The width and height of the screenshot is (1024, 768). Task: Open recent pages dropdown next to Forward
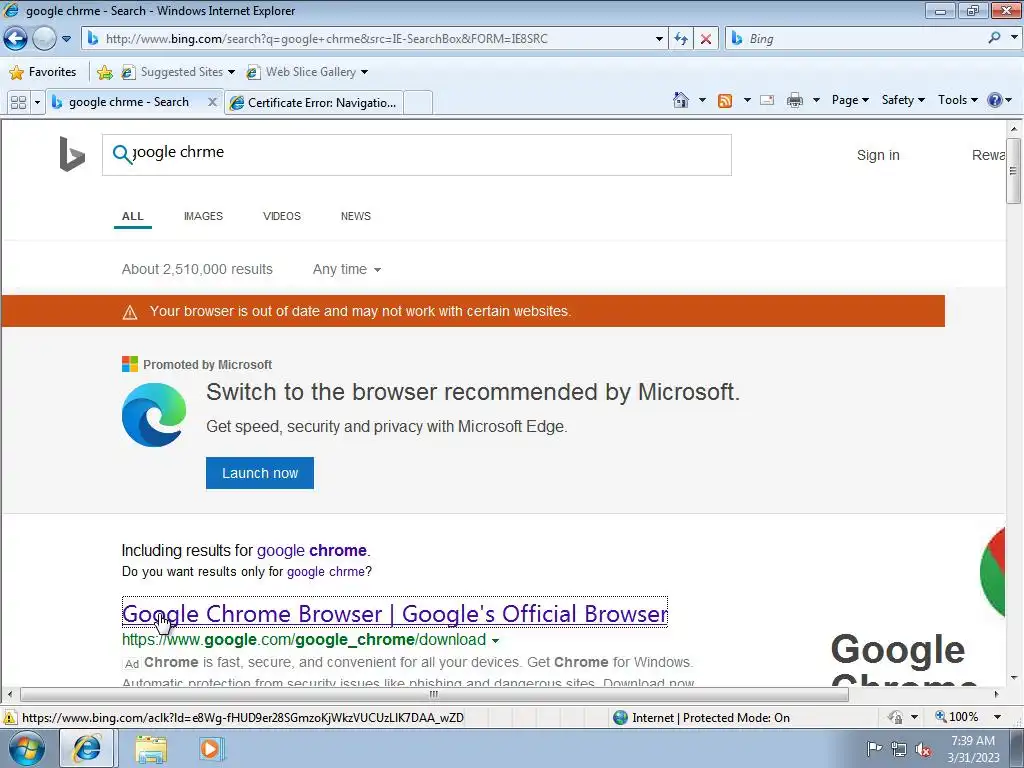pos(66,39)
